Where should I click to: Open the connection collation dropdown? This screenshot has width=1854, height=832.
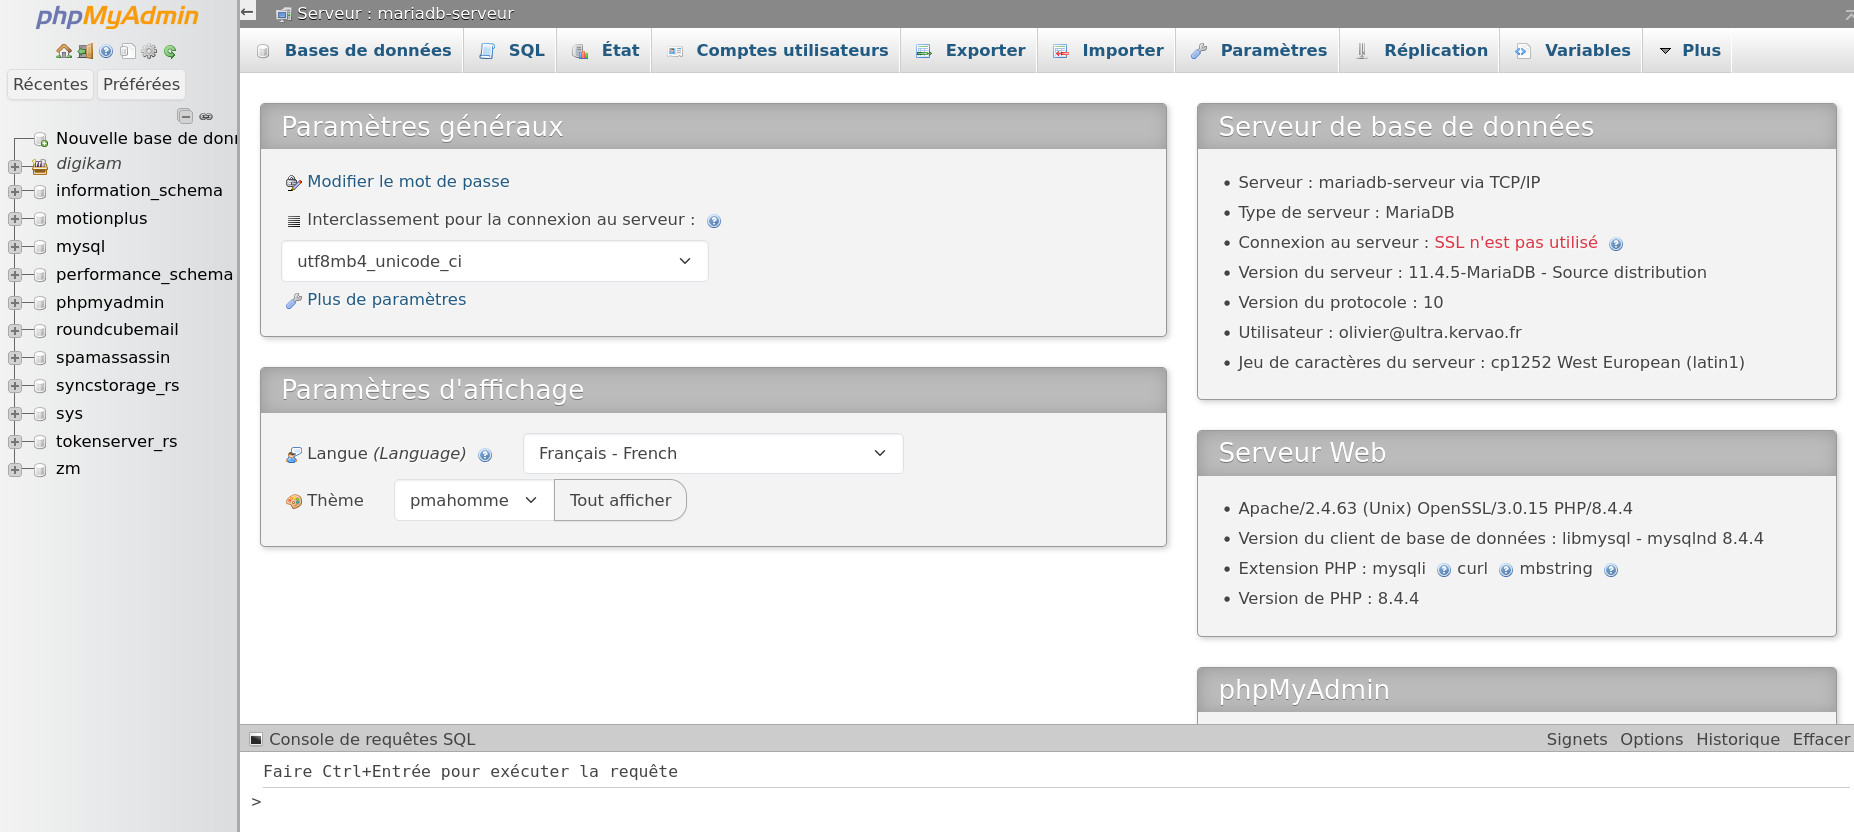pyautogui.click(x=494, y=261)
